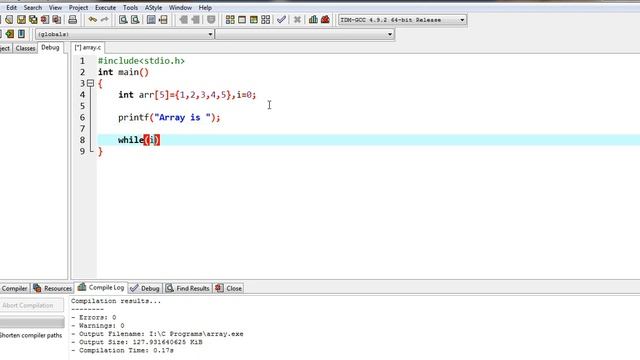Click the Close file toolbar icon
The image size is (640, 360).
pos(45,20)
